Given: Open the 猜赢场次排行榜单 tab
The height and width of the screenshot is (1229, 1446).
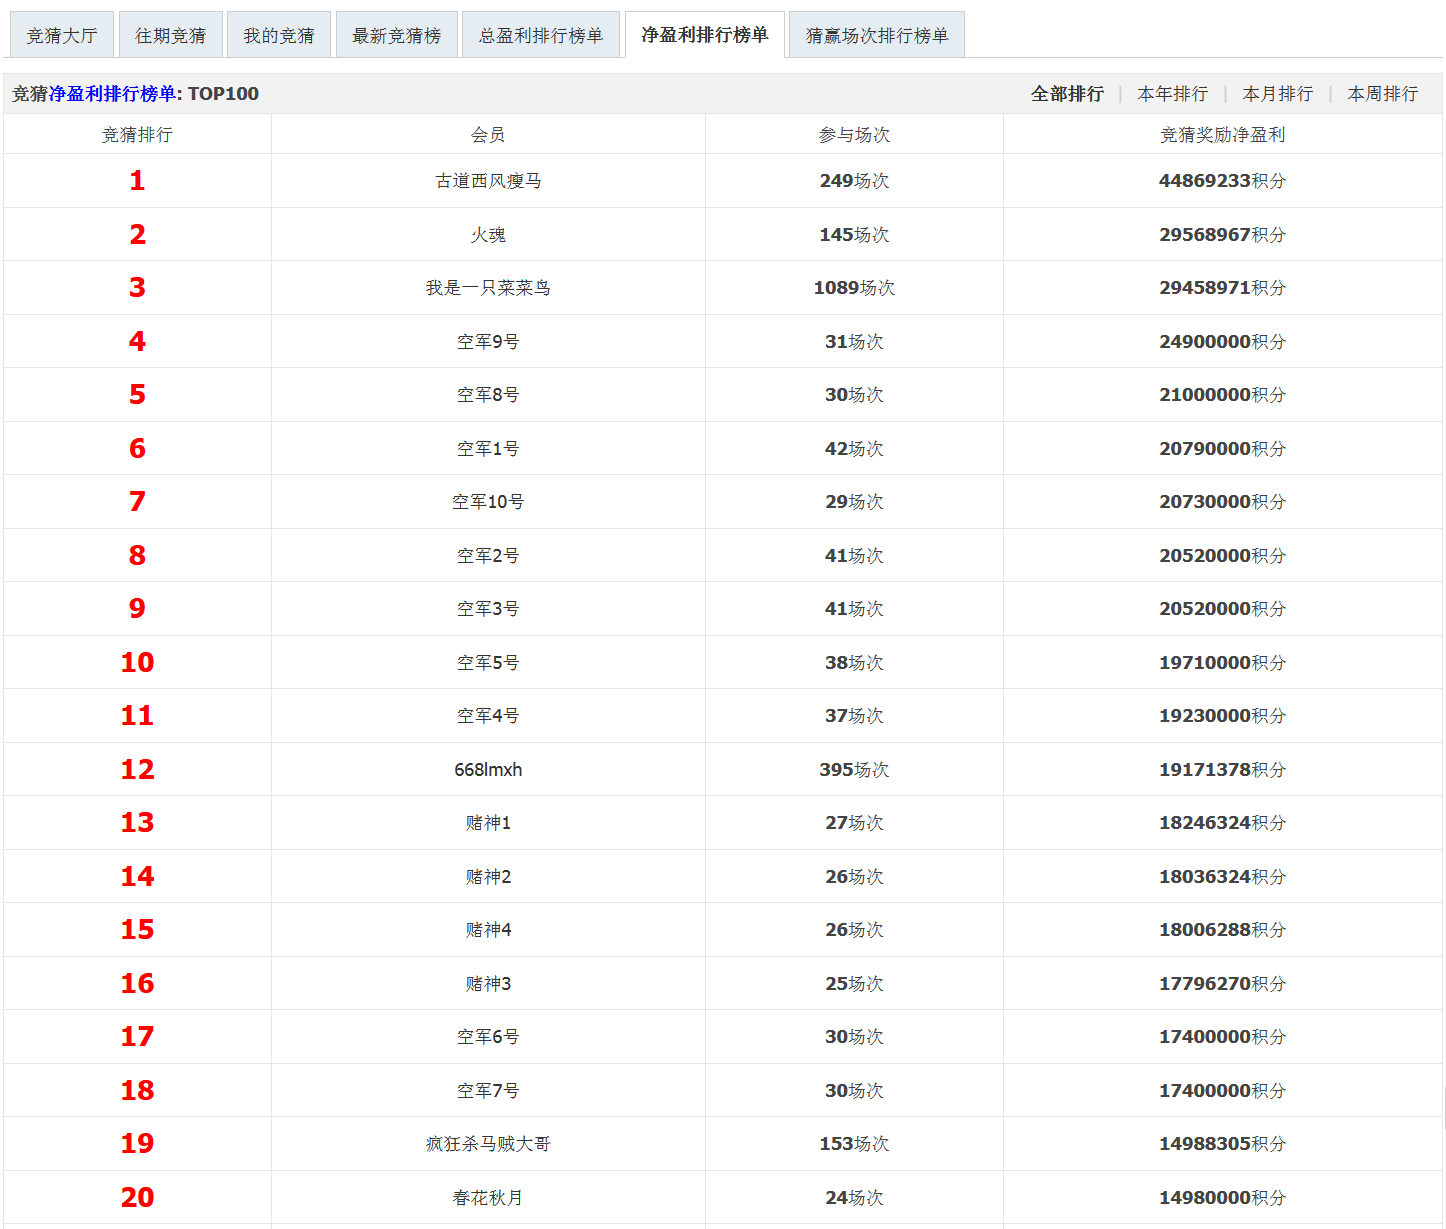Looking at the screenshot, I should [877, 36].
